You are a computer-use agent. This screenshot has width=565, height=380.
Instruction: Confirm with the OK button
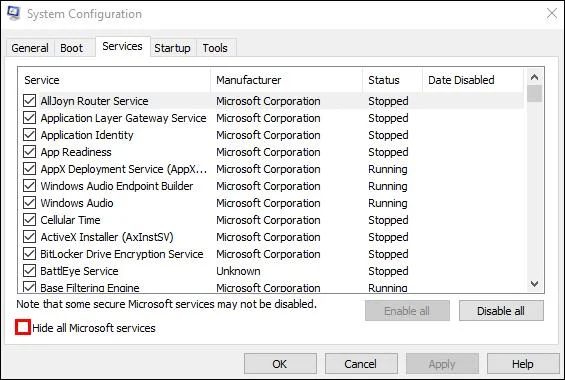[x=280, y=364]
